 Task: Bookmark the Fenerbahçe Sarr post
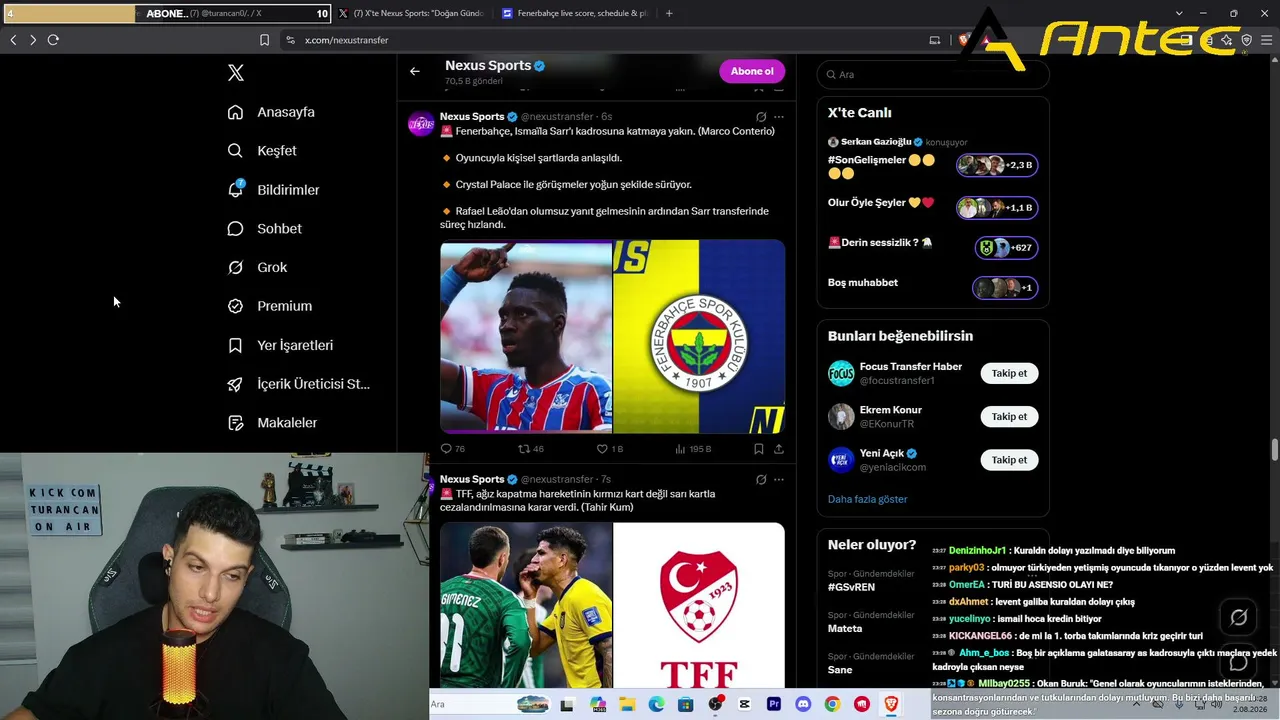click(x=759, y=449)
